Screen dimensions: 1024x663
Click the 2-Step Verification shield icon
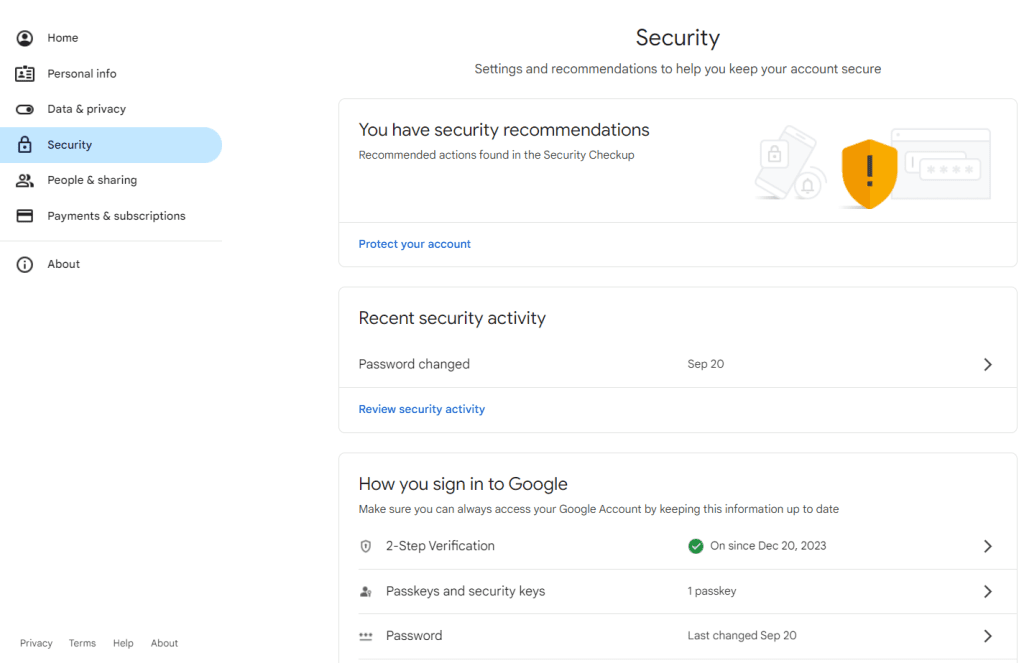click(366, 546)
